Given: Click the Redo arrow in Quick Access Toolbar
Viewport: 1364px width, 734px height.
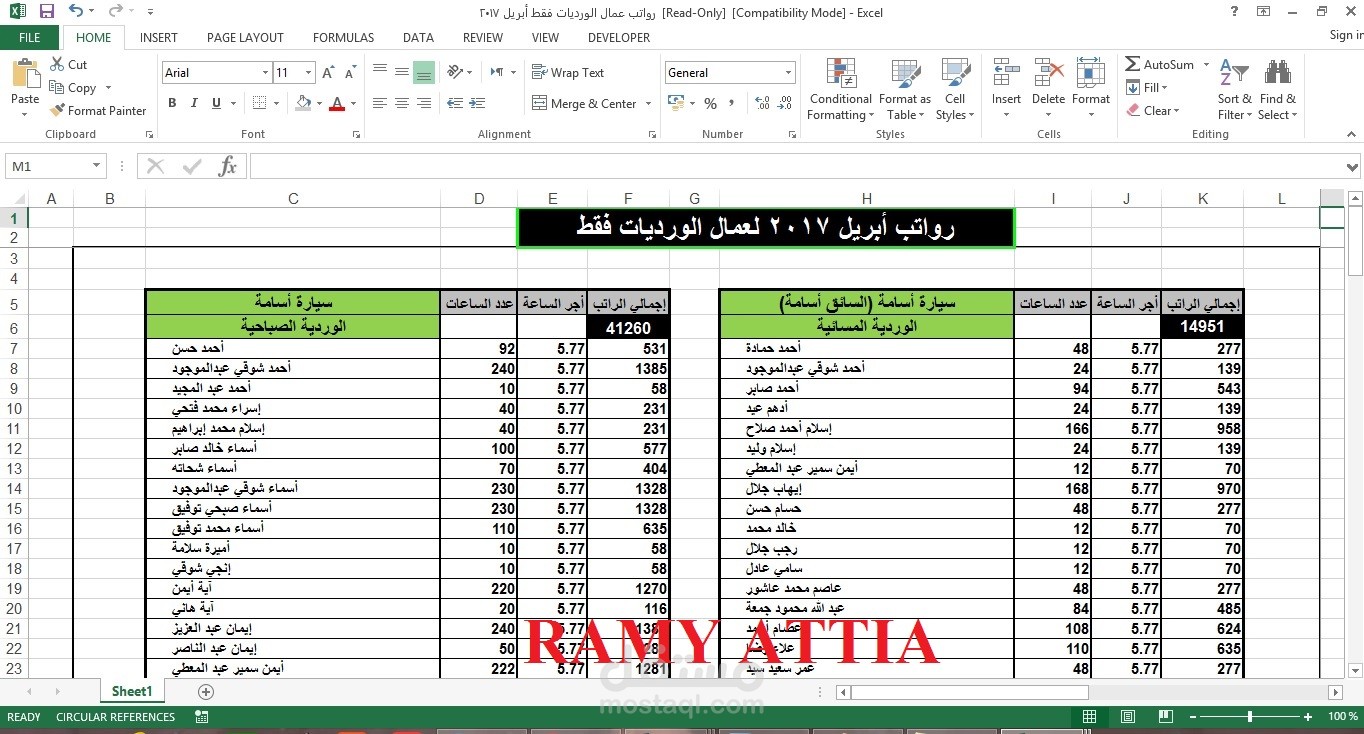Looking at the screenshot, I should [116, 12].
